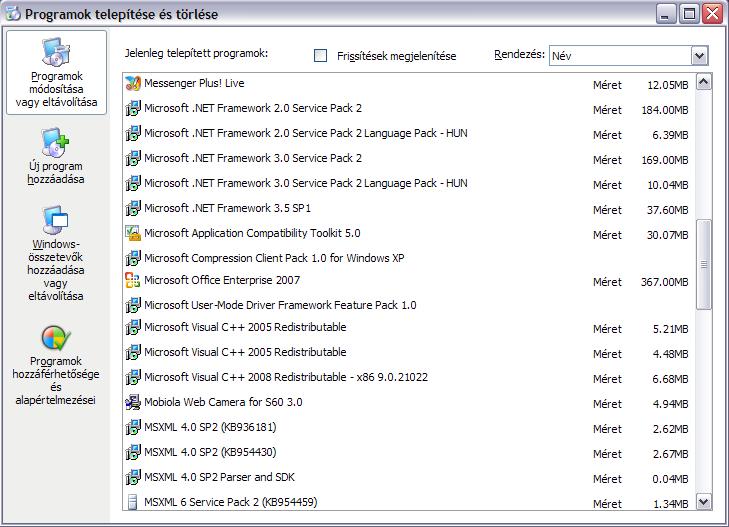
Task: Click the MSXML 4.0 SP2 (KB936181) icon
Action: point(133,428)
